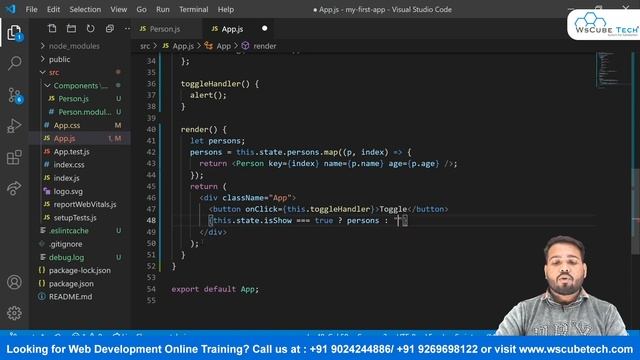
Task: Open the Live Share icon in activity bar
Action: [x=14, y=188]
